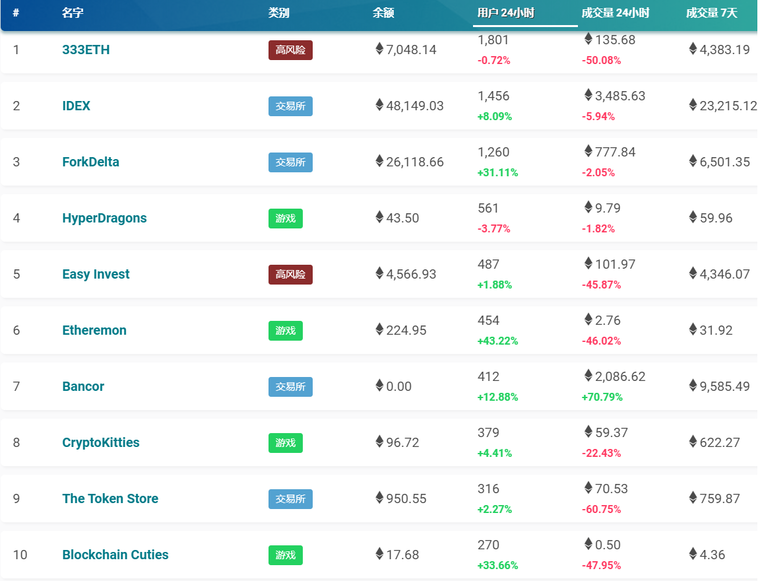760x581 pixels.
Task: Click 交易所 tag on ForkDelta row
Action: pos(290,162)
